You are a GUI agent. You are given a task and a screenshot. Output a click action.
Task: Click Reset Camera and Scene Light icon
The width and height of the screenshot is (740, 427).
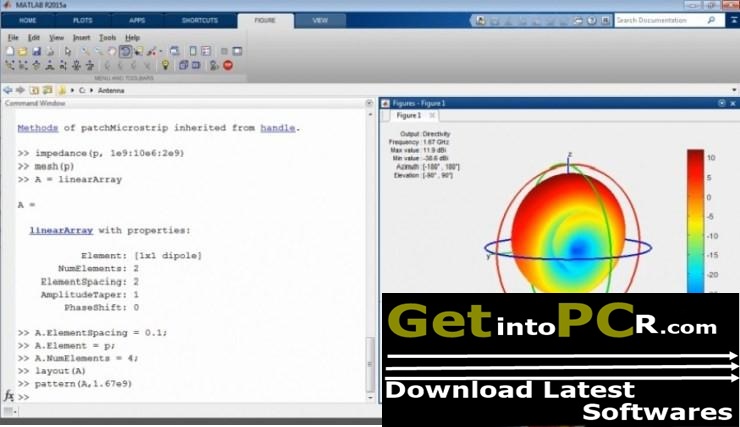coord(214,65)
